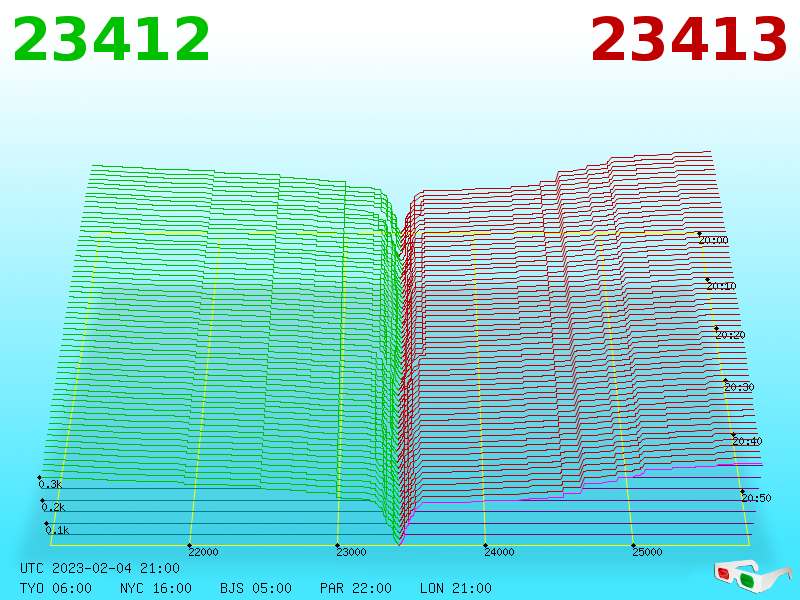Viewport: 800px width, 600px height.
Task: Click the 22000 price axis label
Action: coord(203,552)
